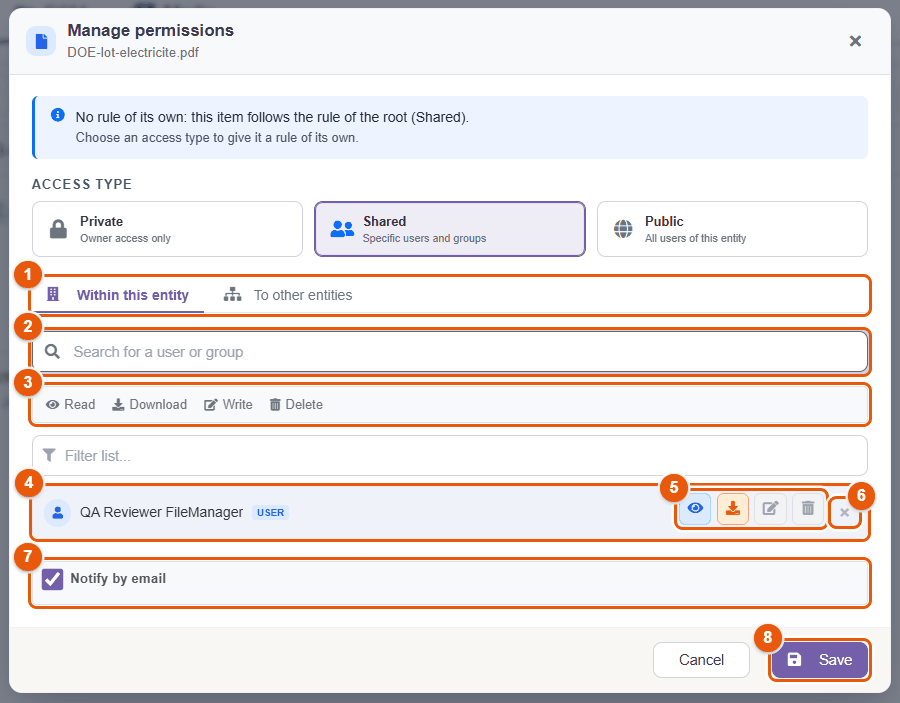900x703 pixels.
Task: Remove QA Reviewer FileManager from the list
Action: [x=844, y=512]
